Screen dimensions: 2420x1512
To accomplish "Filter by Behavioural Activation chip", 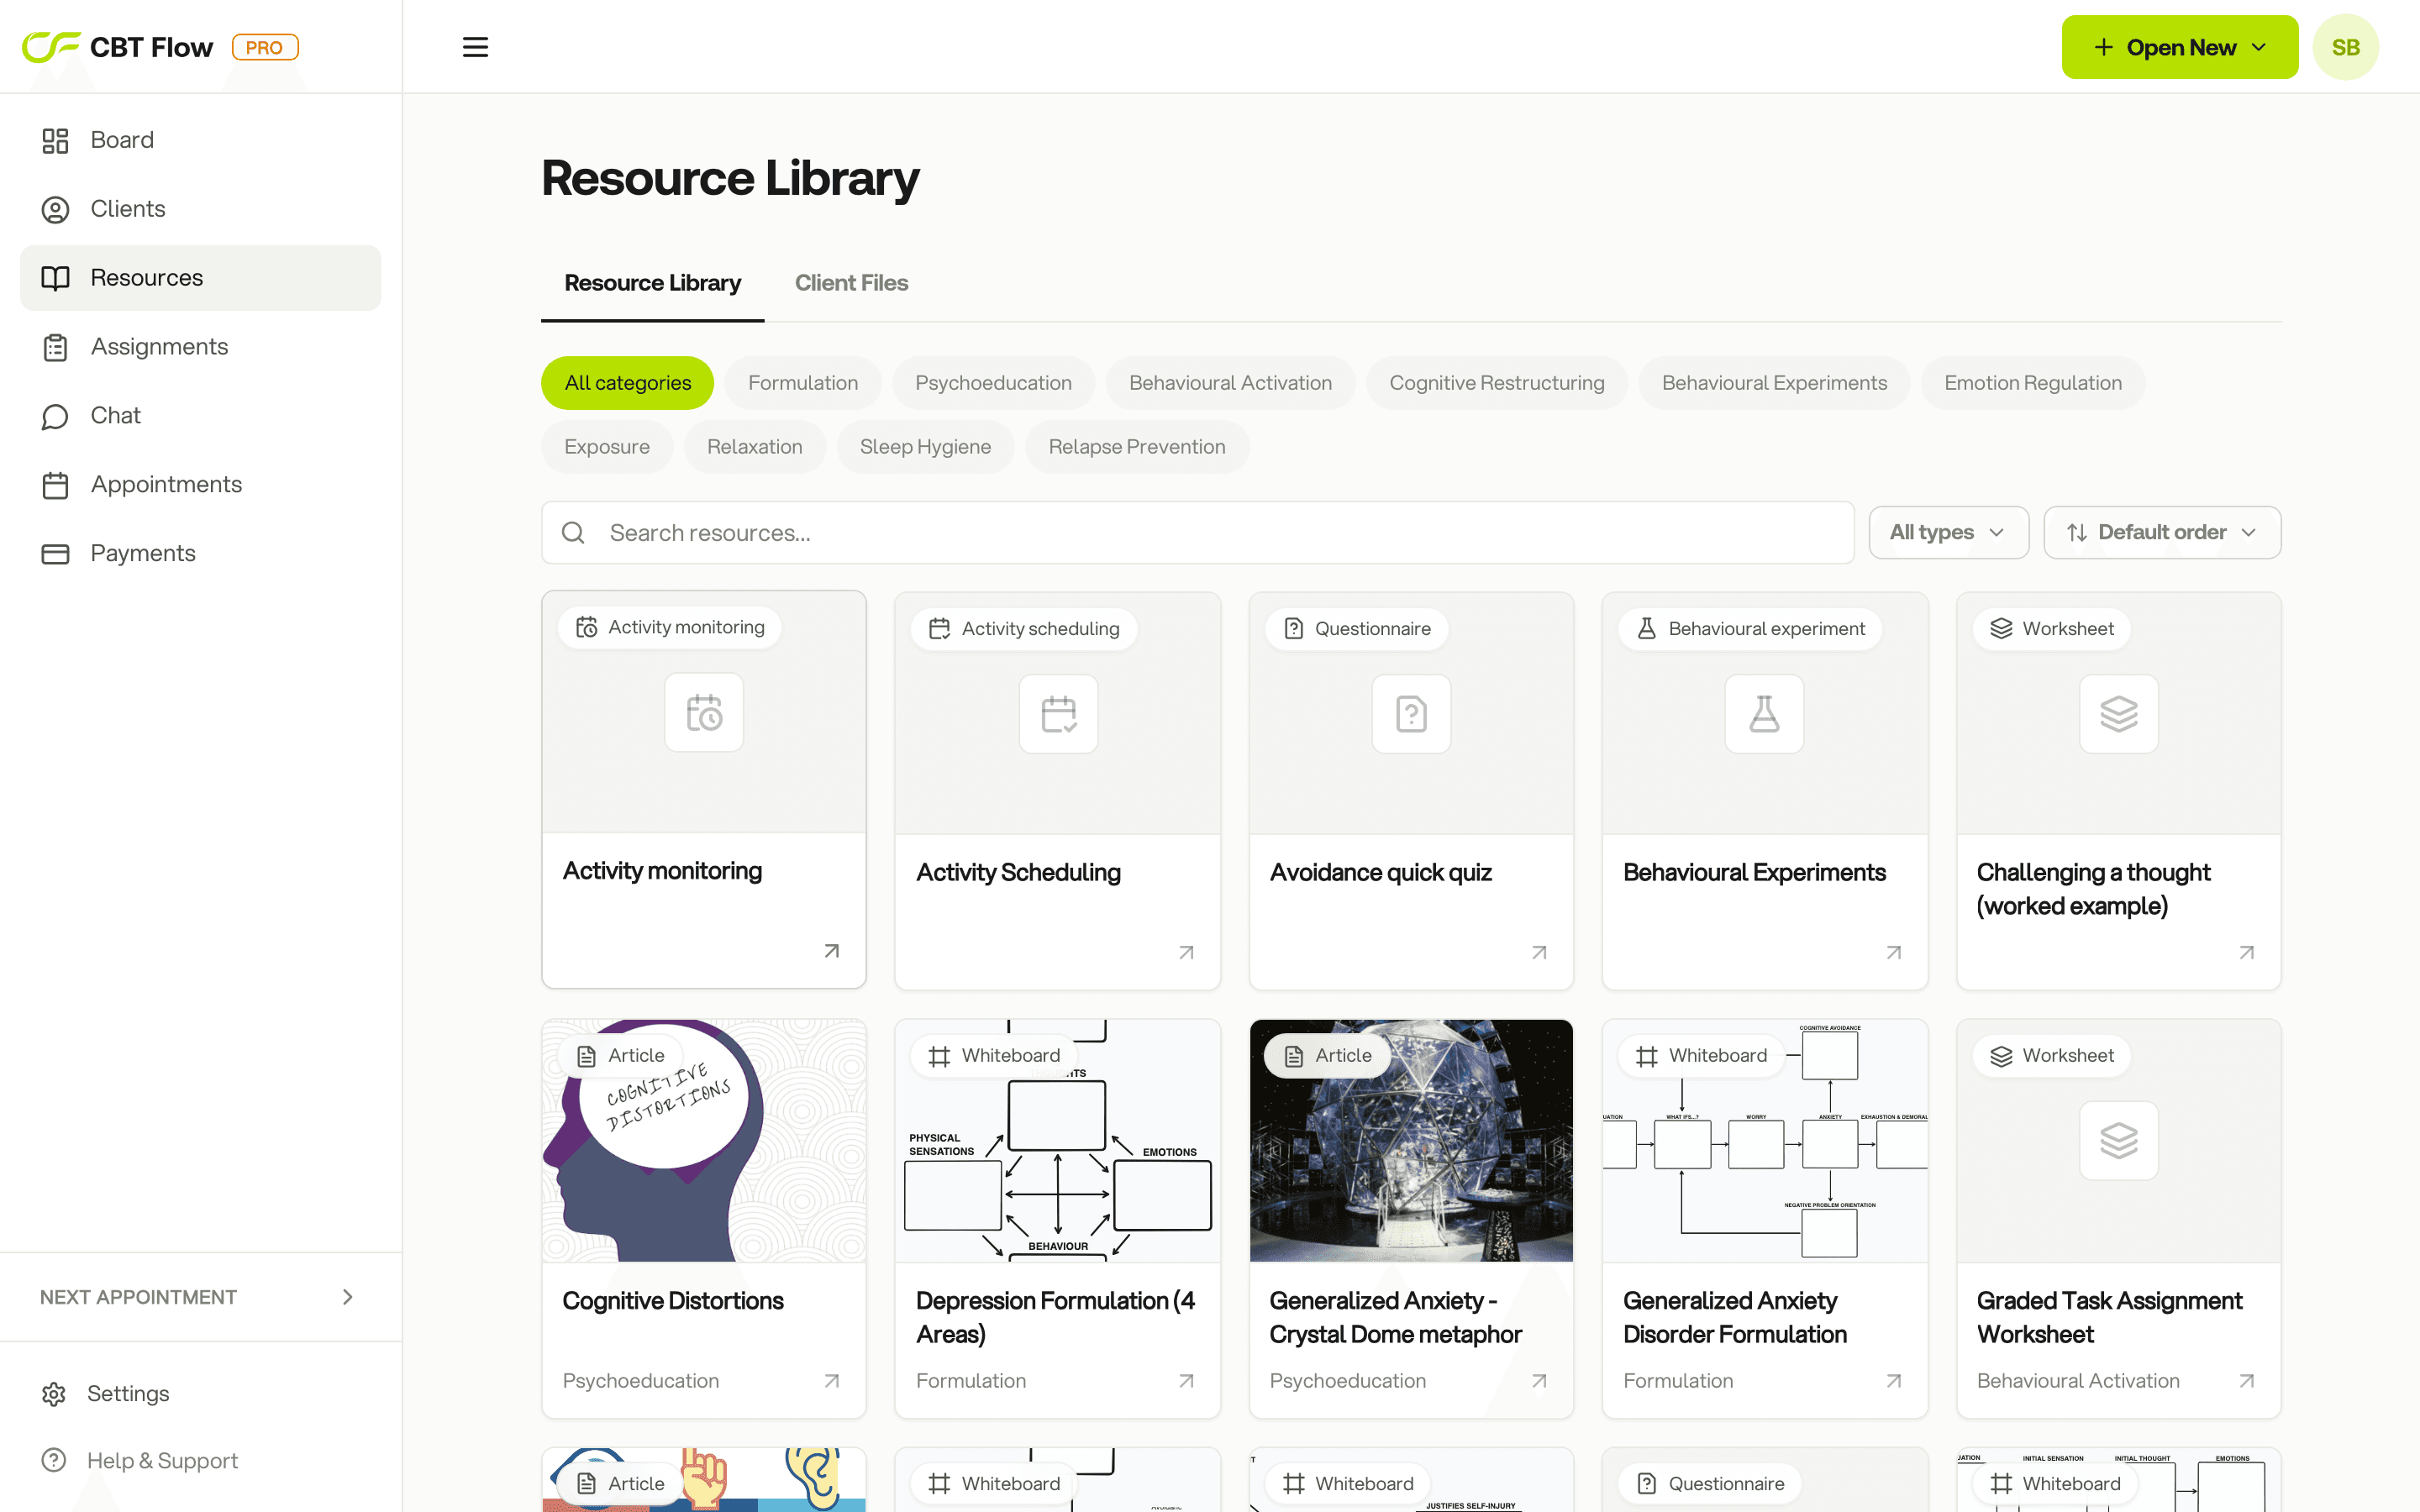I will (x=1230, y=383).
